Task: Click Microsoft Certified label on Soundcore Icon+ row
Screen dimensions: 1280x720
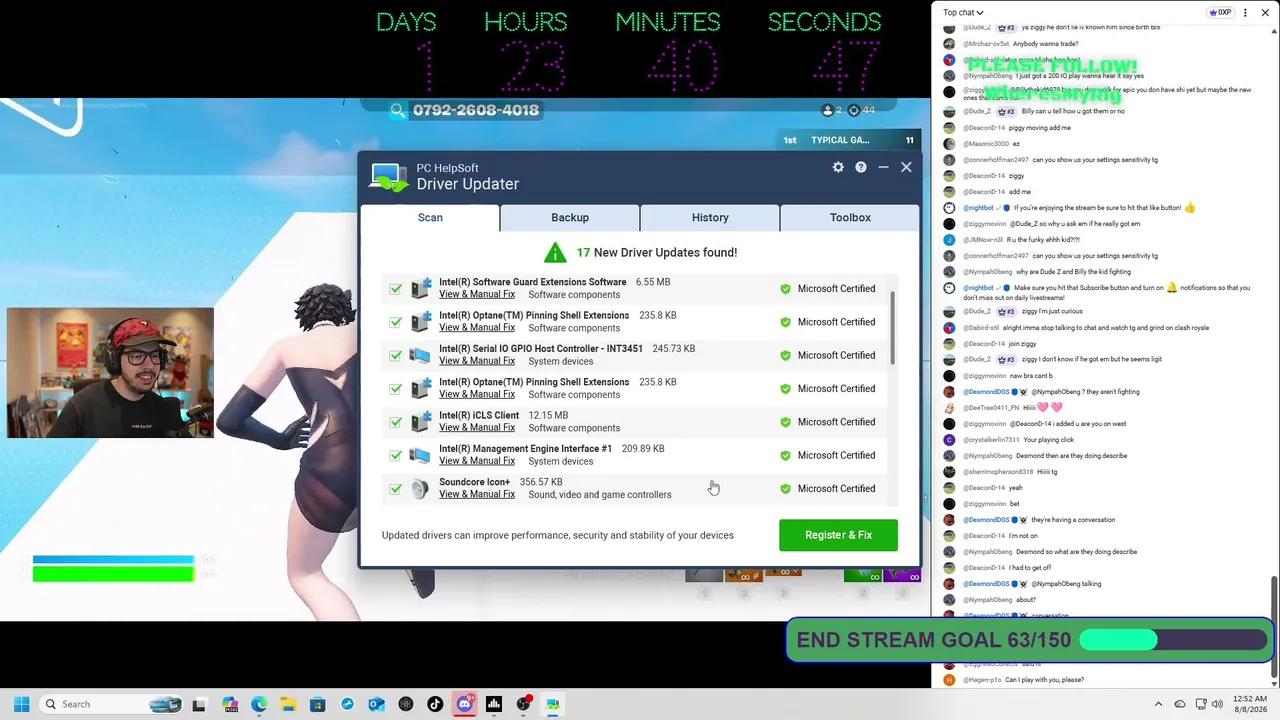Action: [836, 489]
